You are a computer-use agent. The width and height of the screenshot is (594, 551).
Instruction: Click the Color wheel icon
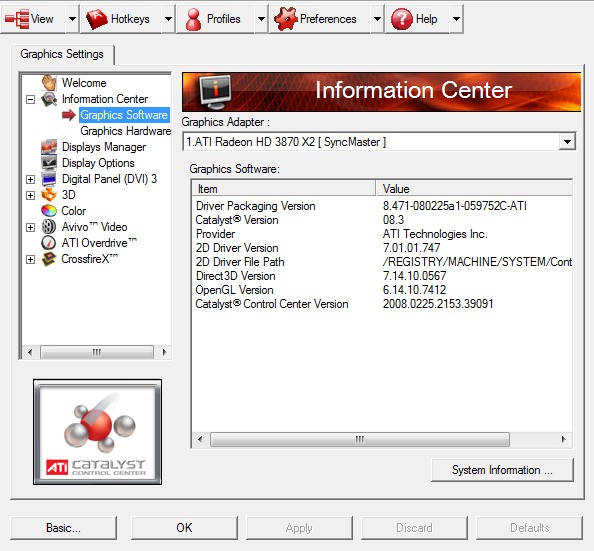(x=49, y=210)
